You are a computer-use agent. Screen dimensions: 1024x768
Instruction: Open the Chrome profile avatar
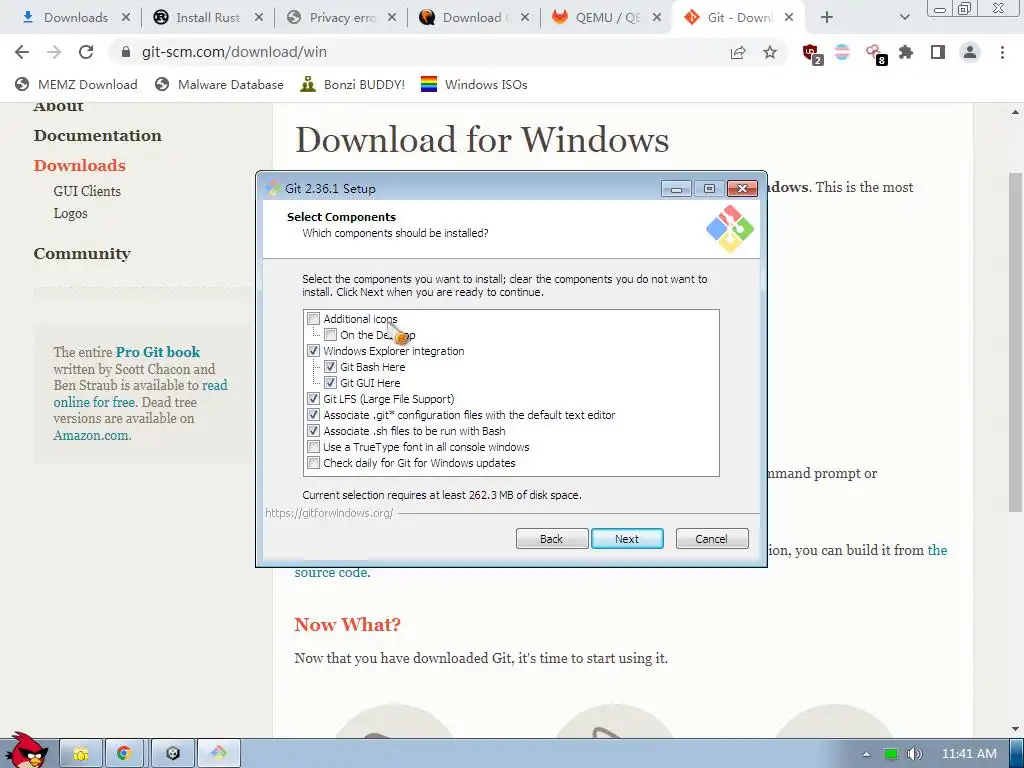click(x=970, y=52)
